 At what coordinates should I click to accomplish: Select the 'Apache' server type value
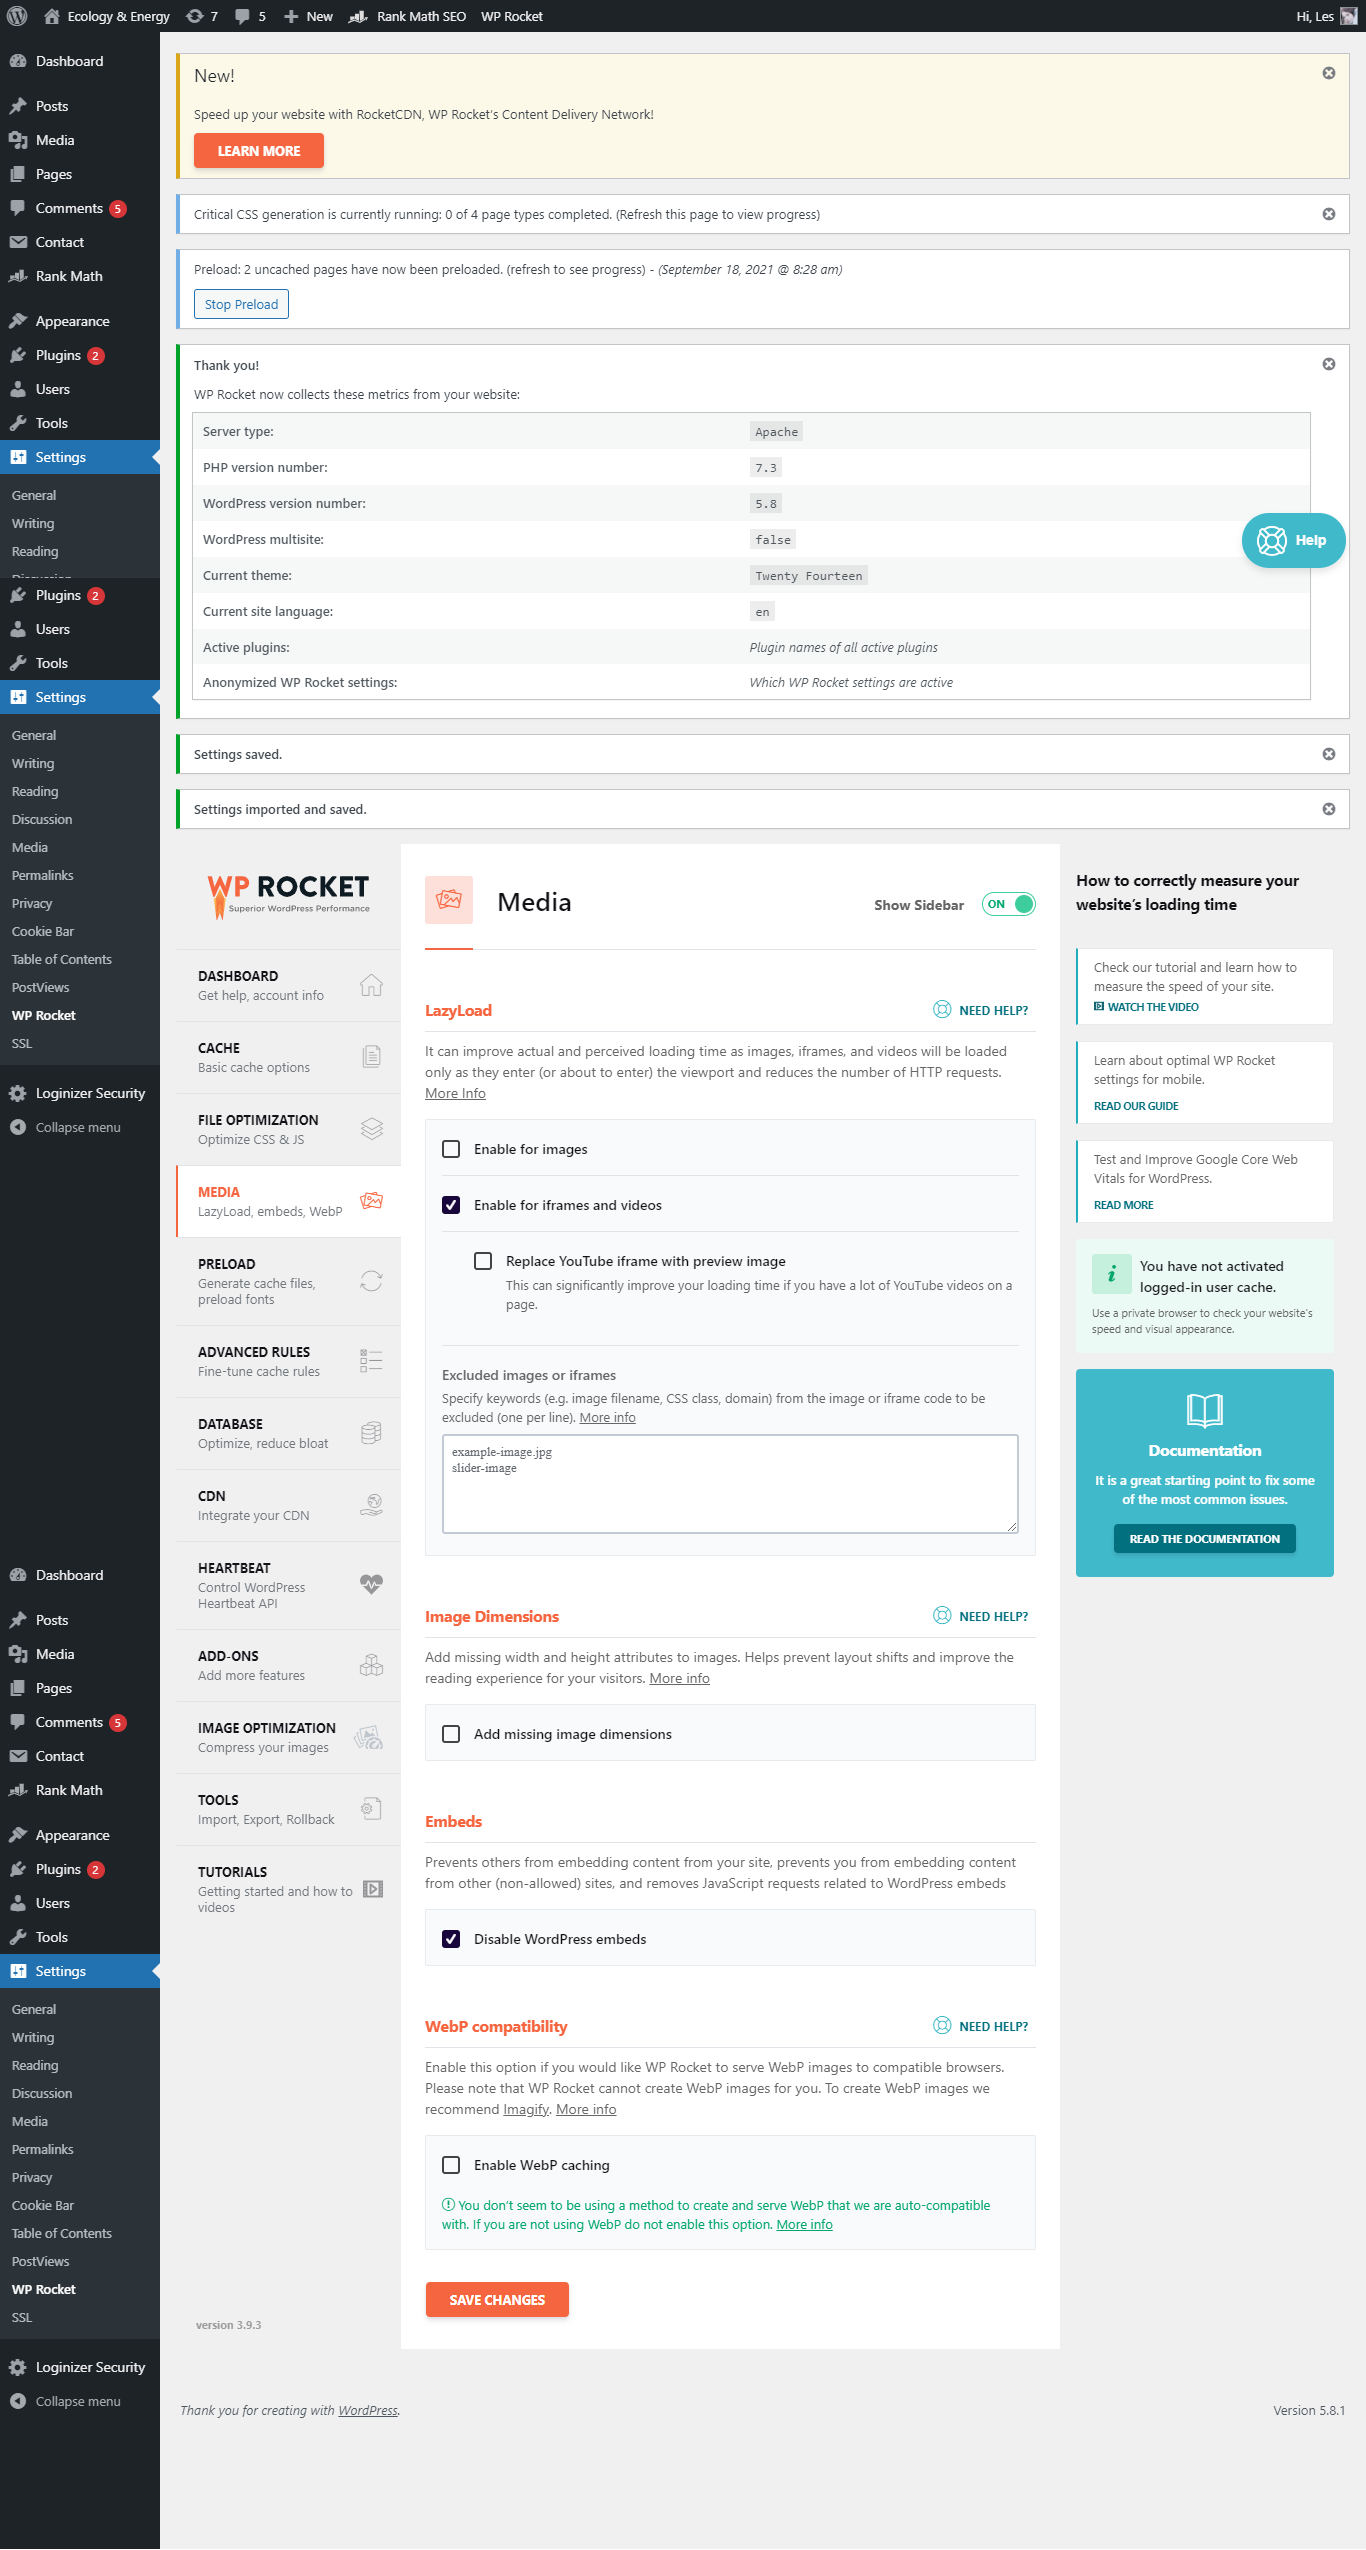coord(777,431)
